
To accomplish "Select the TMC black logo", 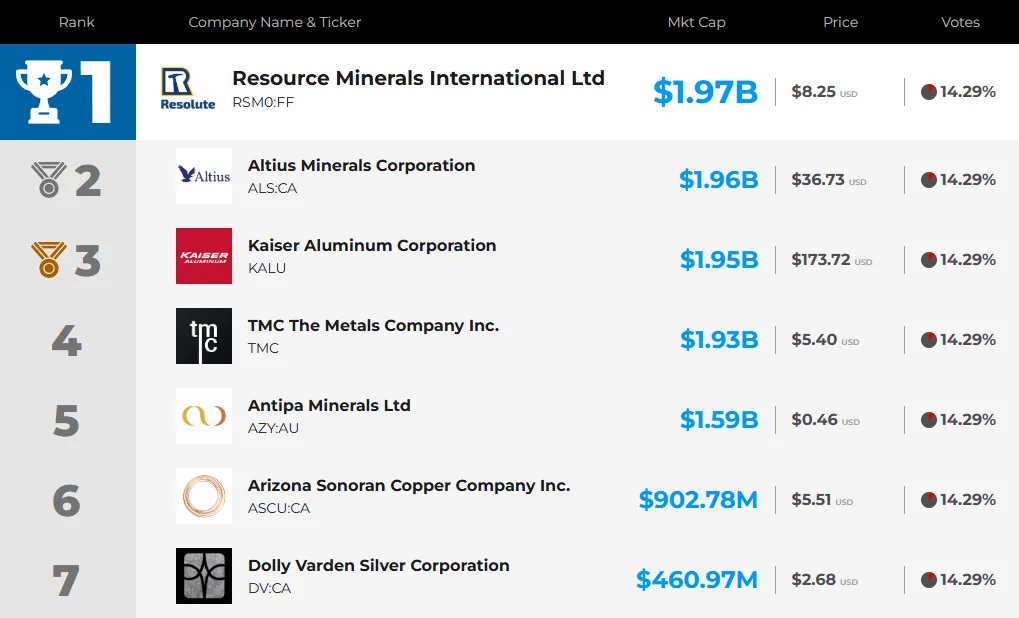I will tap(203, 336).
